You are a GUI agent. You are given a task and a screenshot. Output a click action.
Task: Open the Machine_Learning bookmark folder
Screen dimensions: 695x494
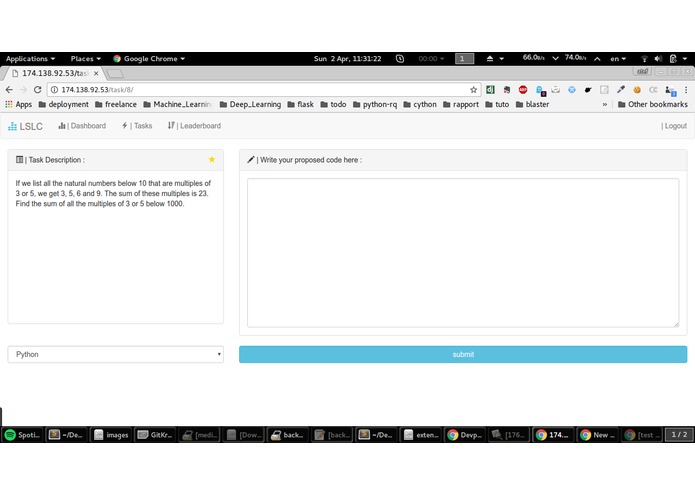pos(178,105)
